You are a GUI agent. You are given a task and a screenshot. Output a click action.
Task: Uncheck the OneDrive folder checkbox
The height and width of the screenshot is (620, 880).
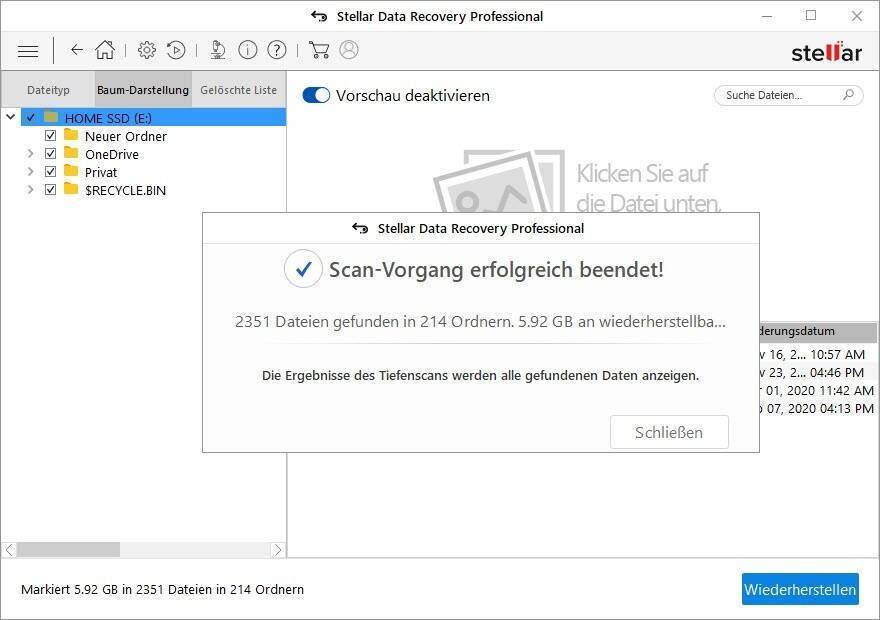coord(50,154)
